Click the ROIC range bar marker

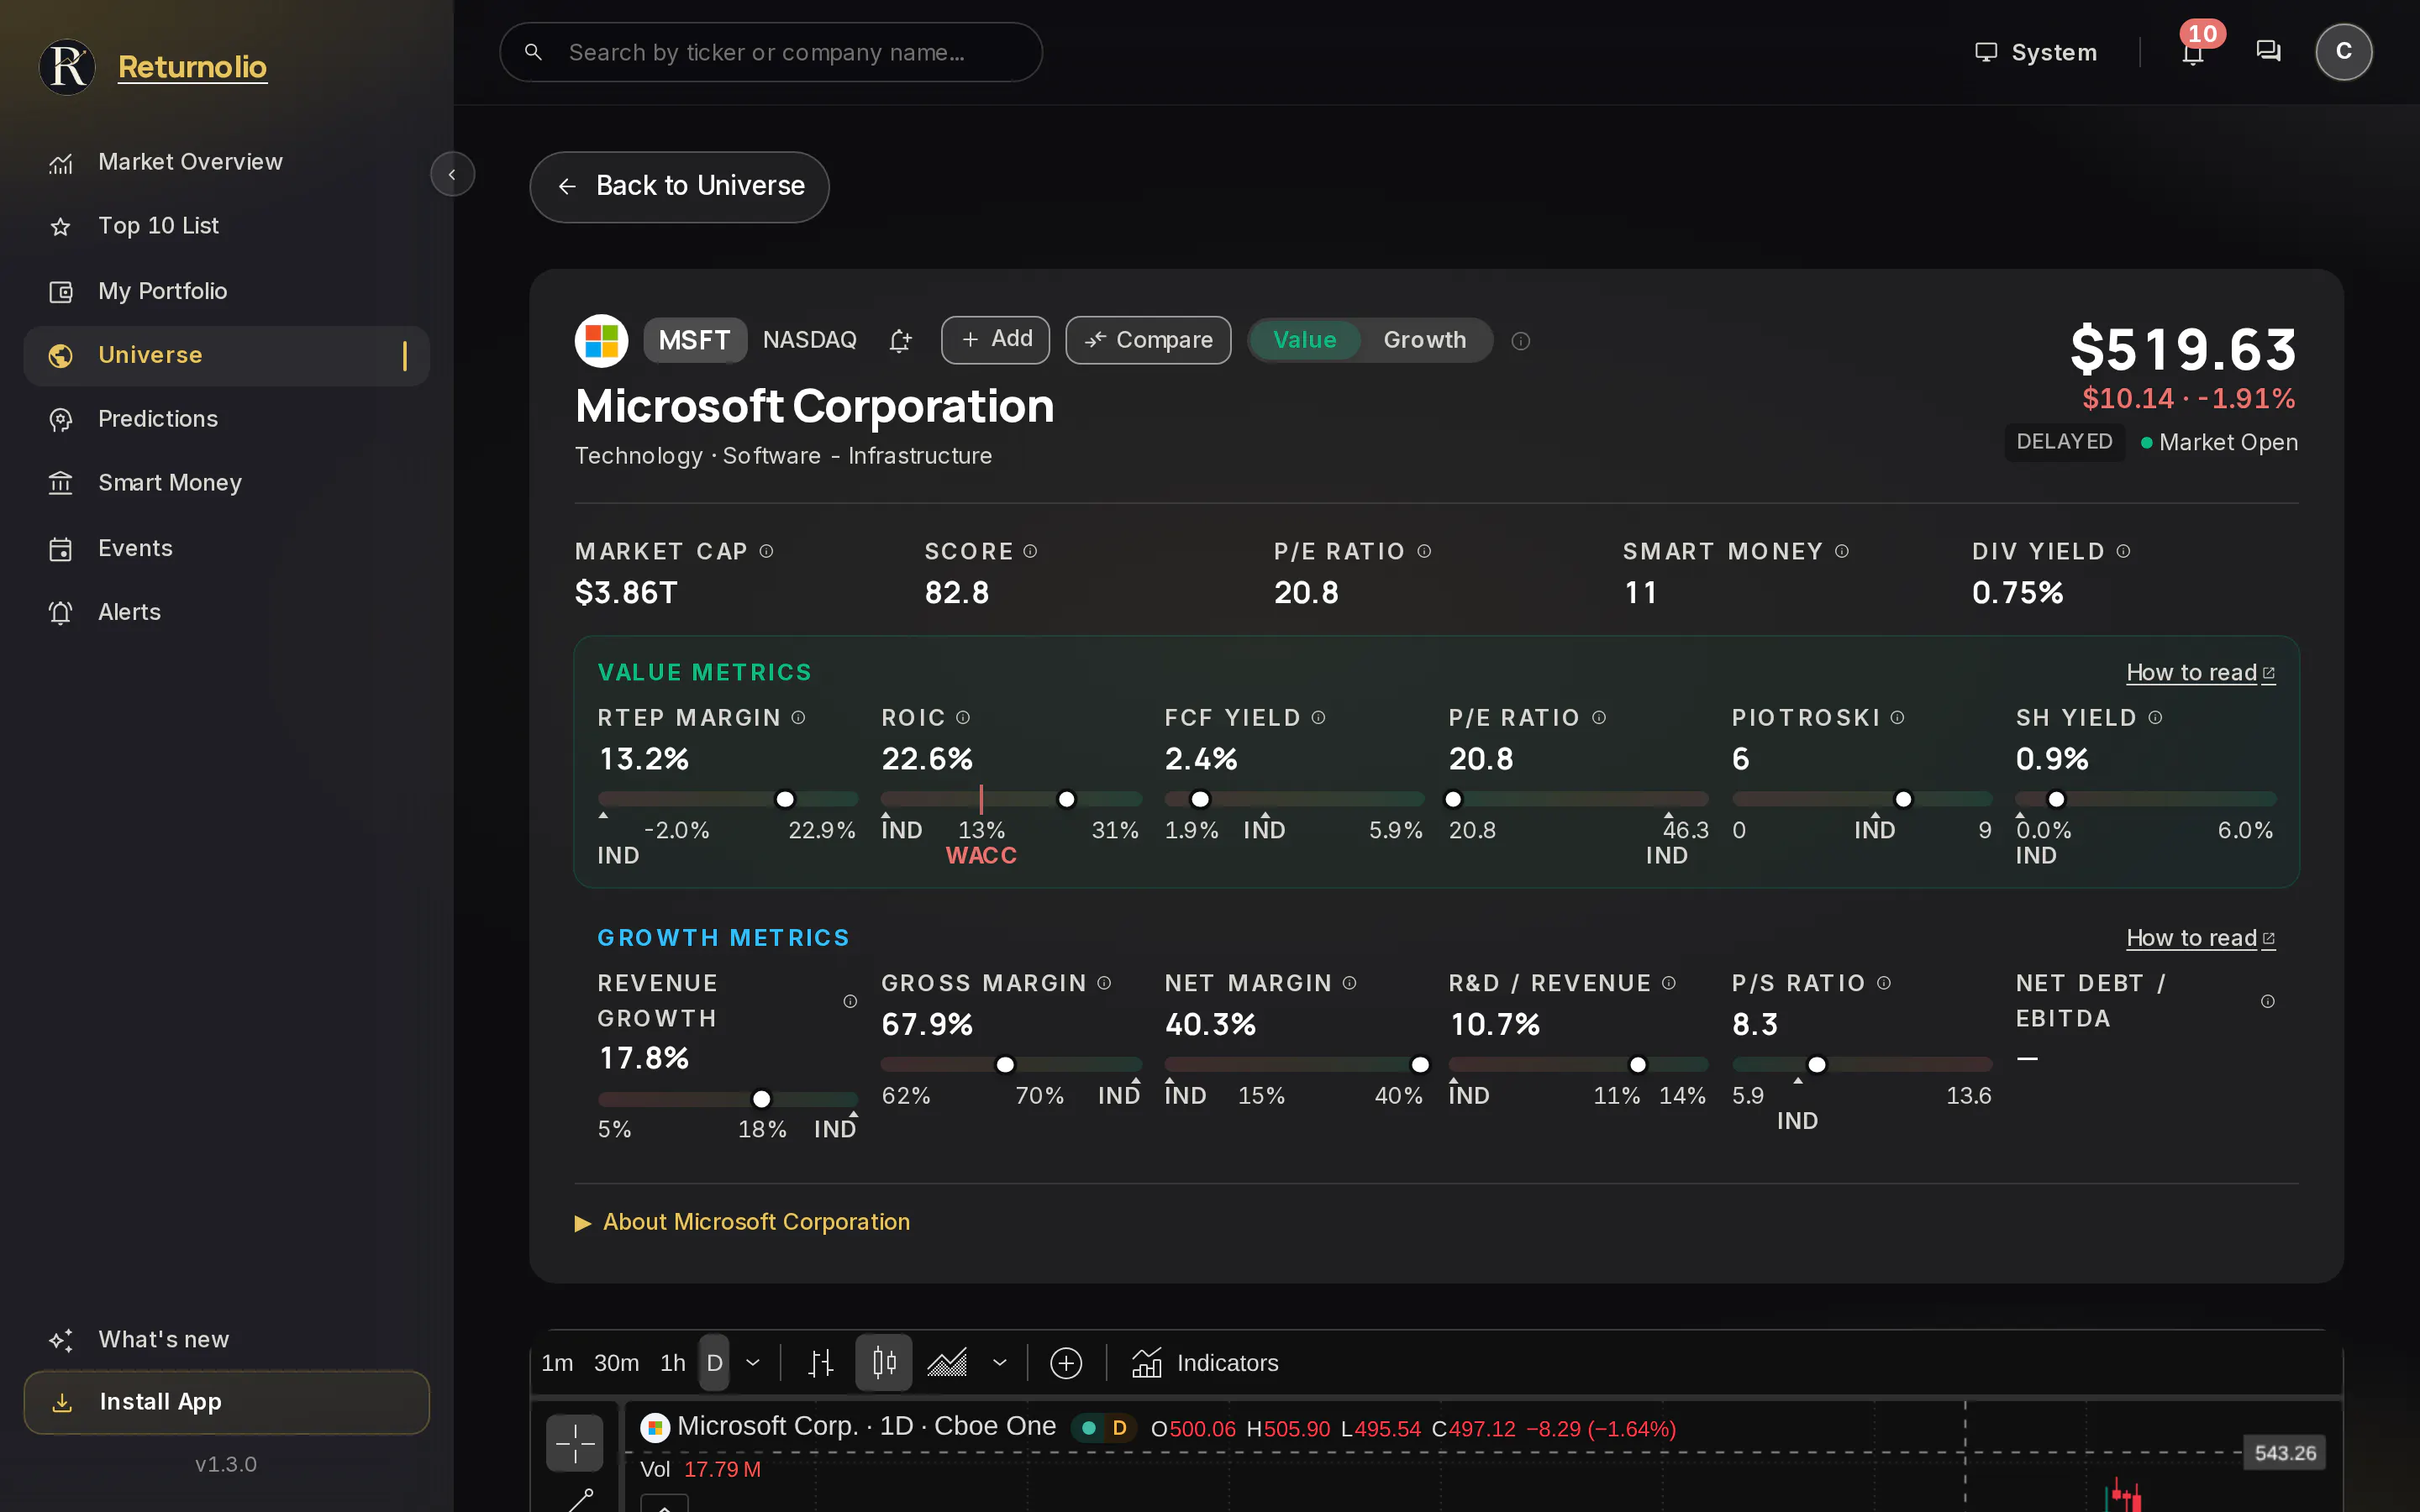pos(1066,799)
